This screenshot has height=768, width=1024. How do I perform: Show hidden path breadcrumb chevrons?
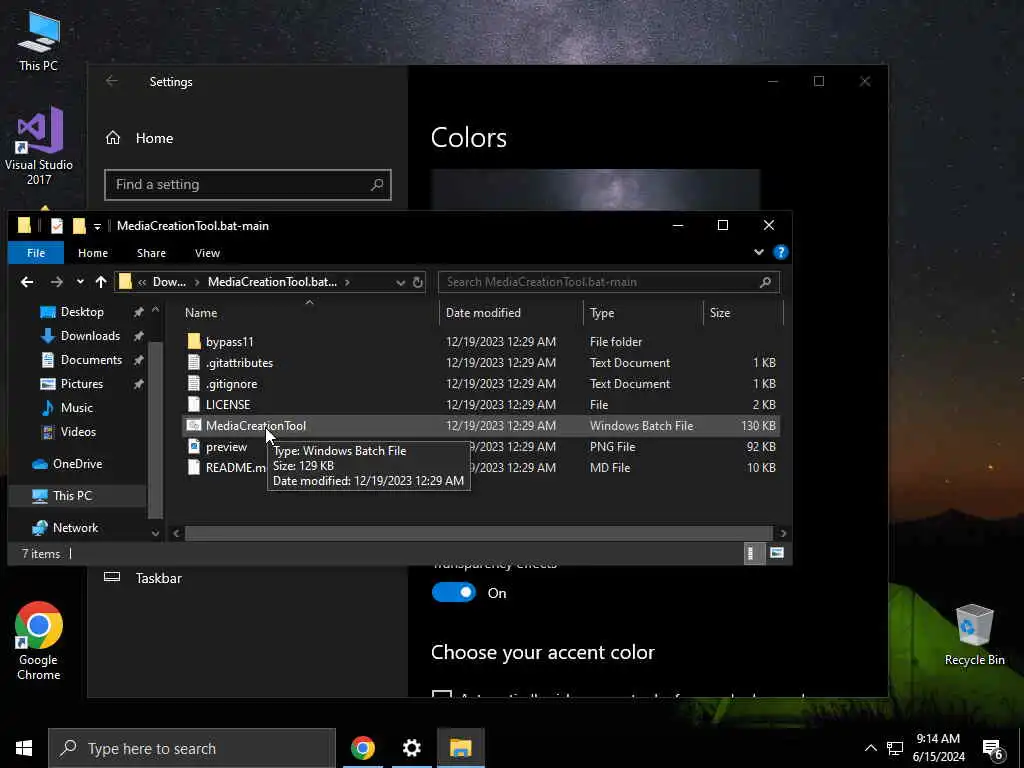click(x=142, y=282)
